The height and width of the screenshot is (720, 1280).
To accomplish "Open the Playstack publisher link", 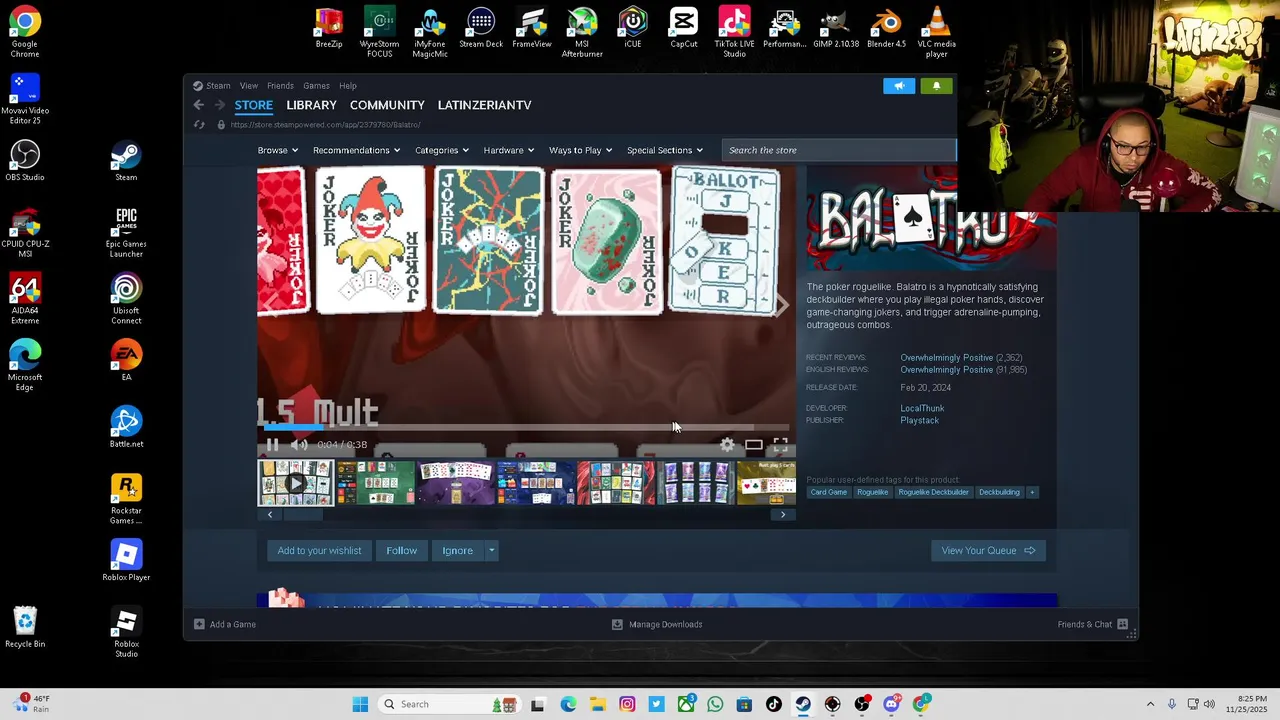I will click(x=919, y=420).
